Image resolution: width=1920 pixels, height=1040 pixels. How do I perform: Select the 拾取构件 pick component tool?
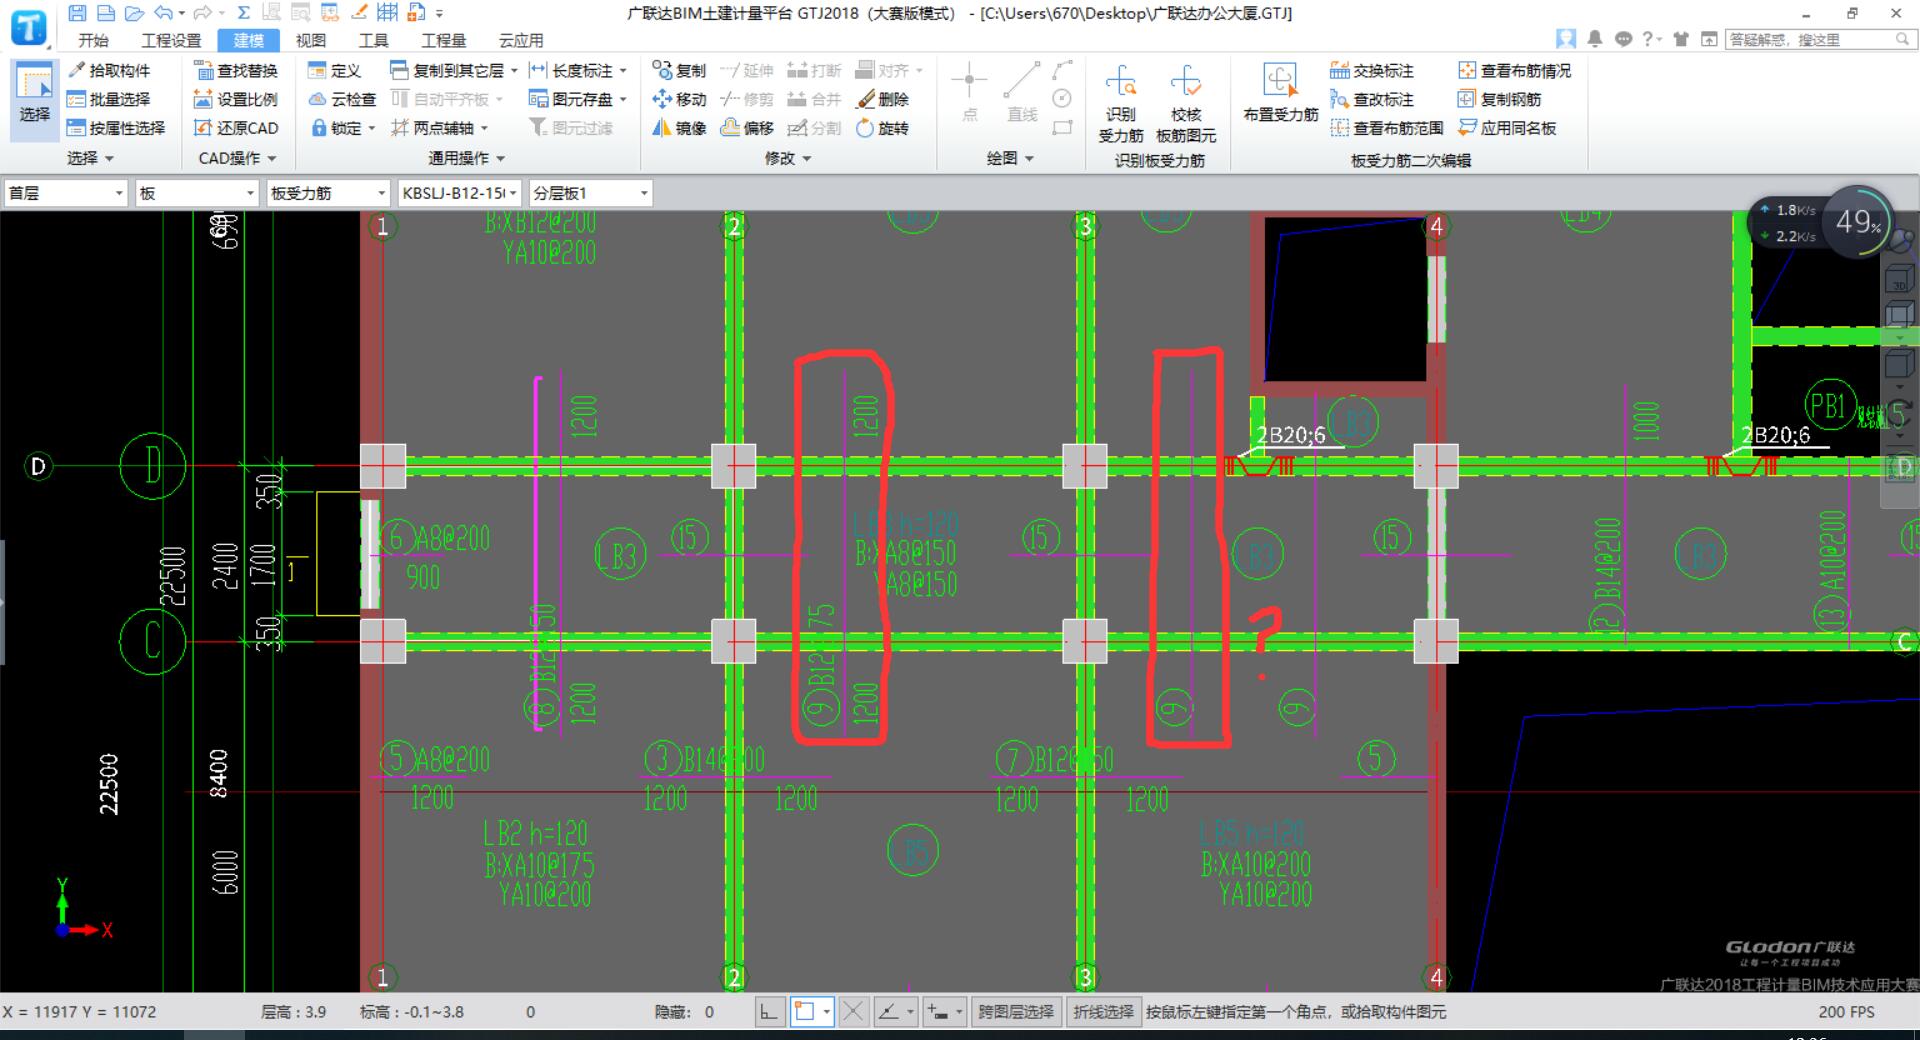coord(109,71)
